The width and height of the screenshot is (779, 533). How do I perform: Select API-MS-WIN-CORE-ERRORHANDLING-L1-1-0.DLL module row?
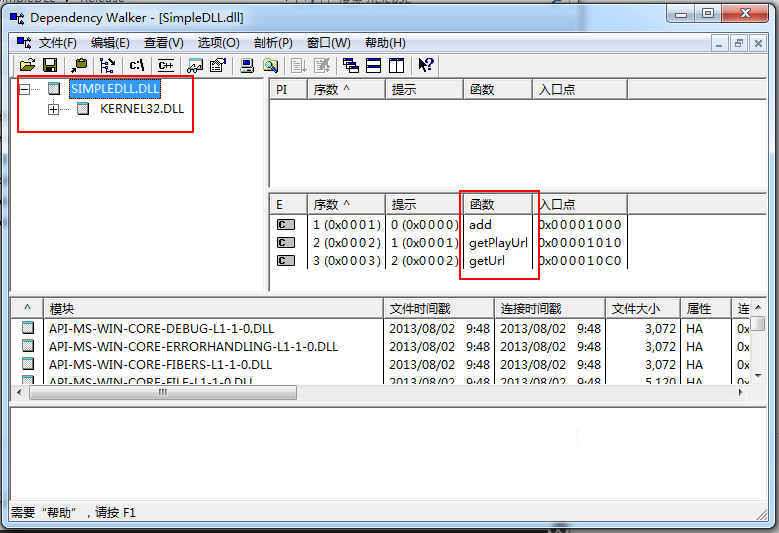click(380, 346)
